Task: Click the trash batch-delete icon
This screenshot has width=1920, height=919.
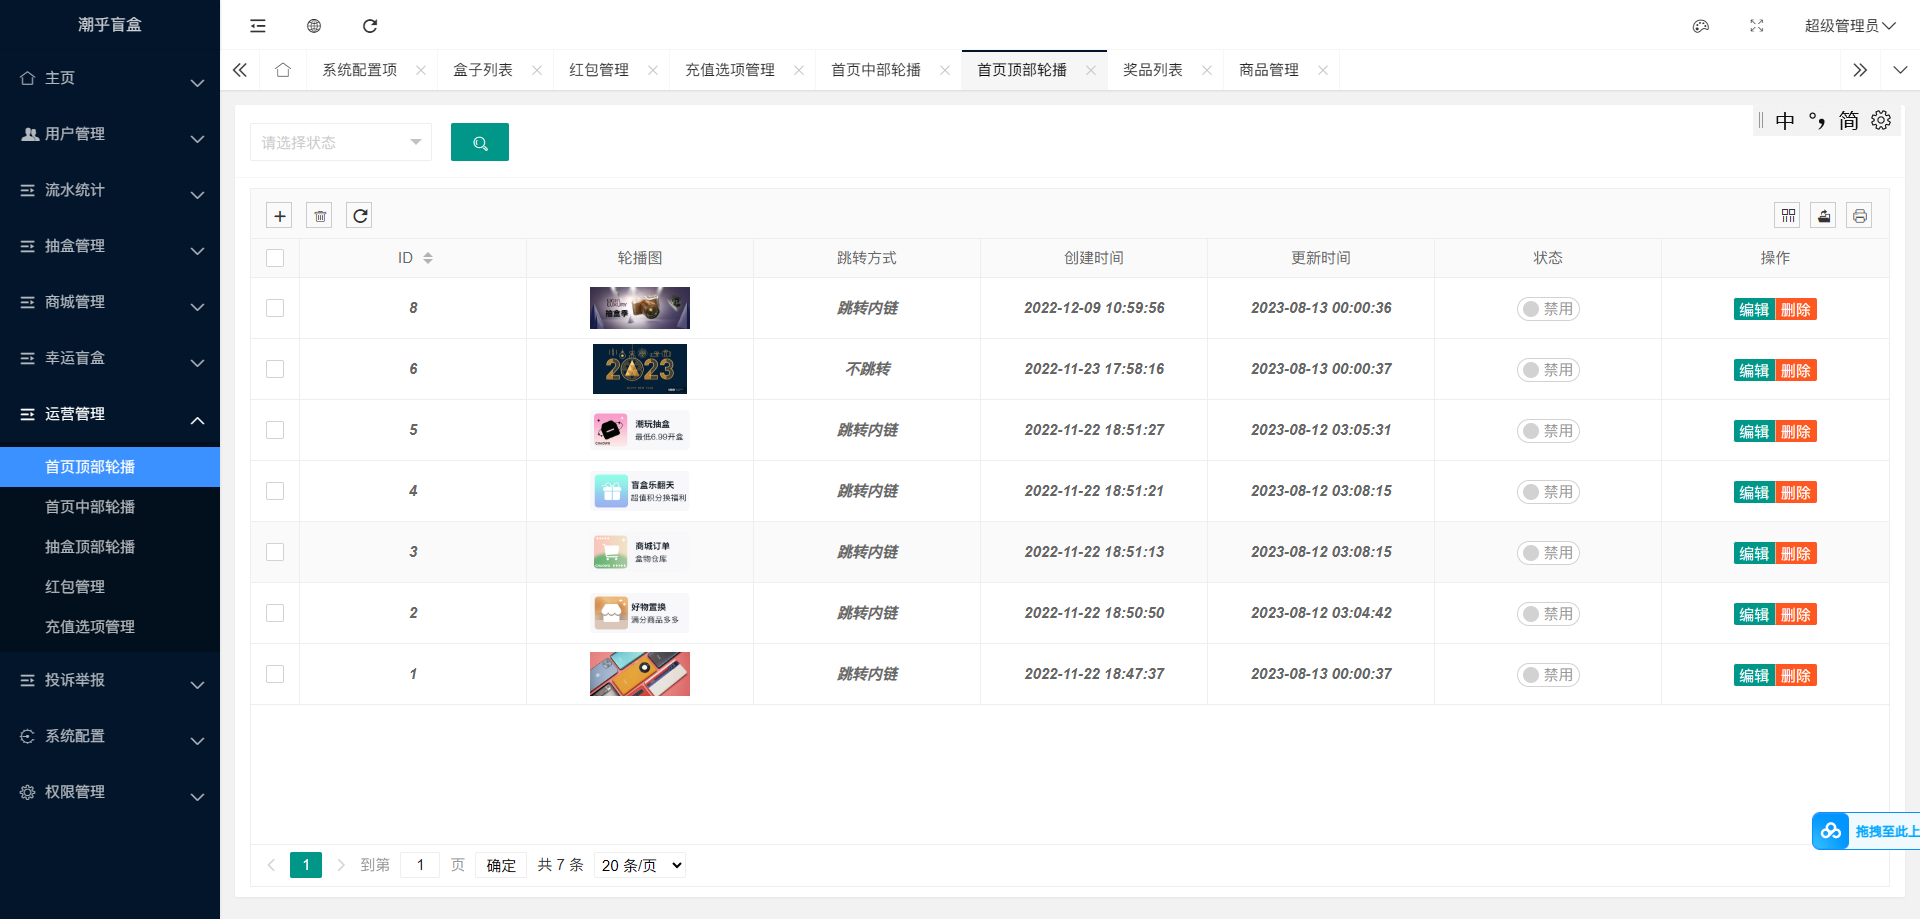Action: 319,216
